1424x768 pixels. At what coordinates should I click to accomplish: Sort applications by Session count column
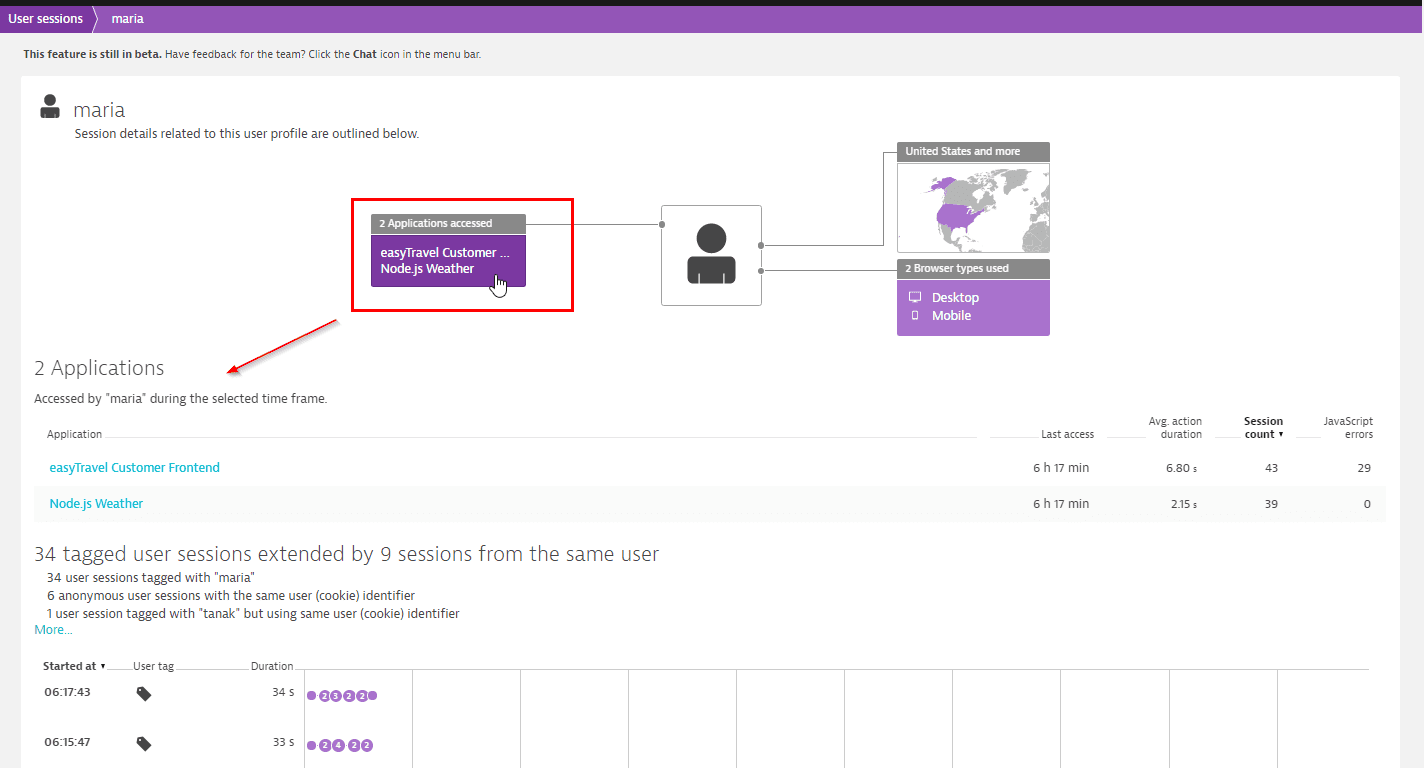coord(1263,428)
